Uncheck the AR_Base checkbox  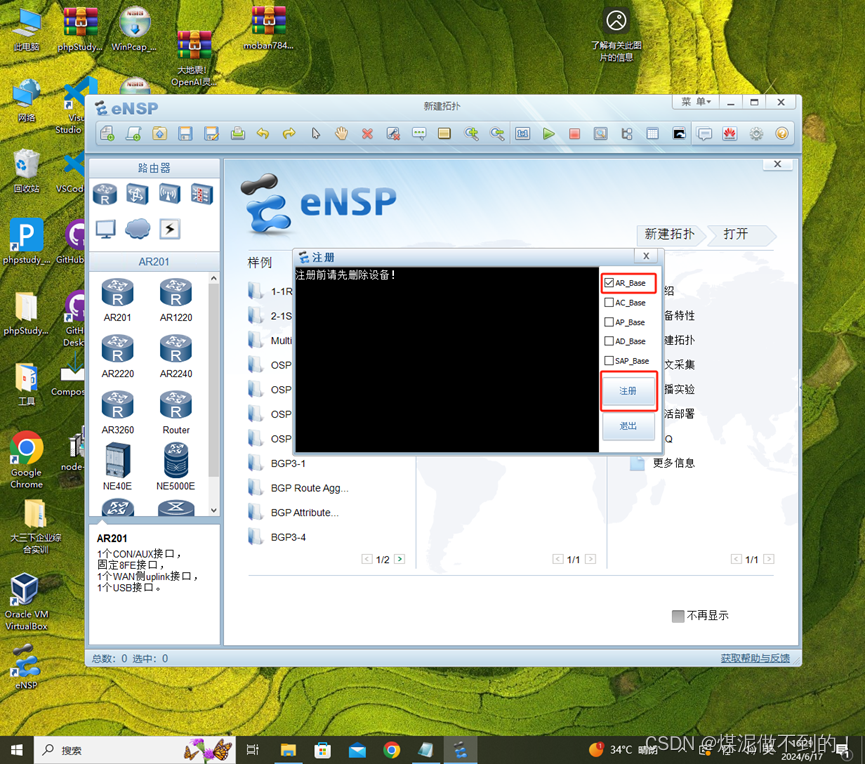pyautogui.click(x=608, y=282)
